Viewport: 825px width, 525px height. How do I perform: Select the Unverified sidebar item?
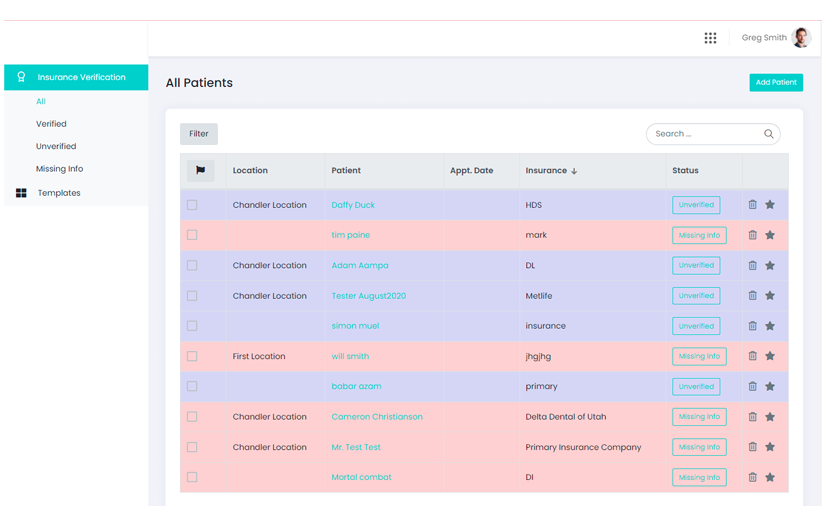tap(56, 146)
